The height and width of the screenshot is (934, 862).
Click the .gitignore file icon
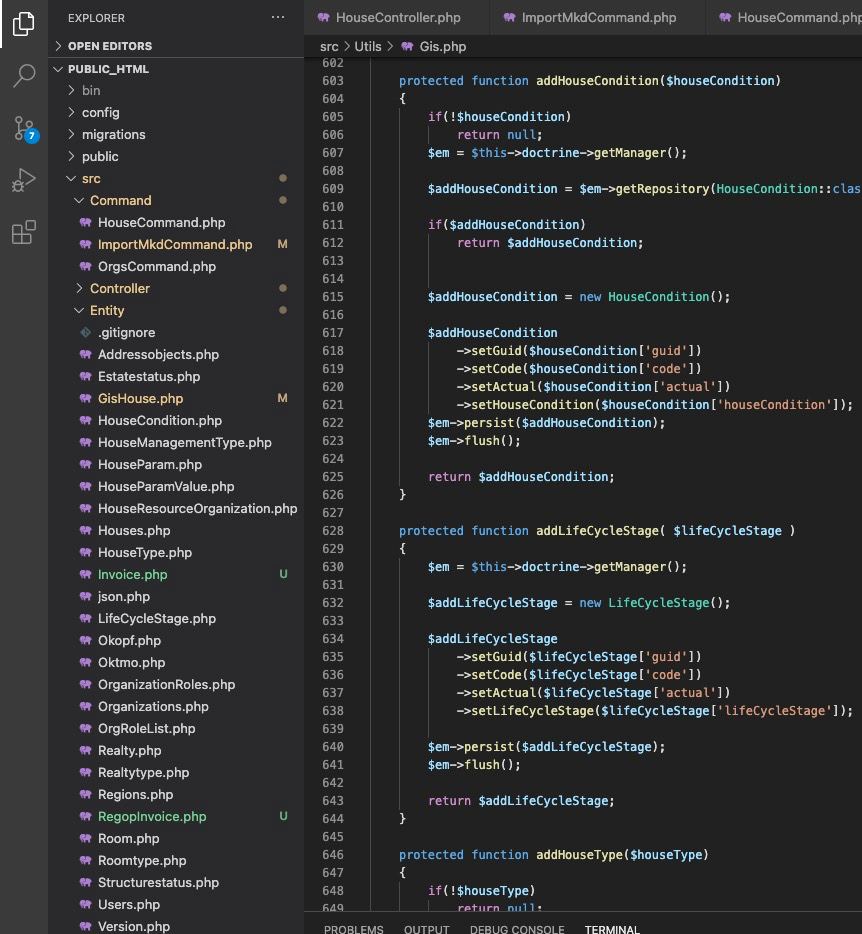[x=86, y=332]
